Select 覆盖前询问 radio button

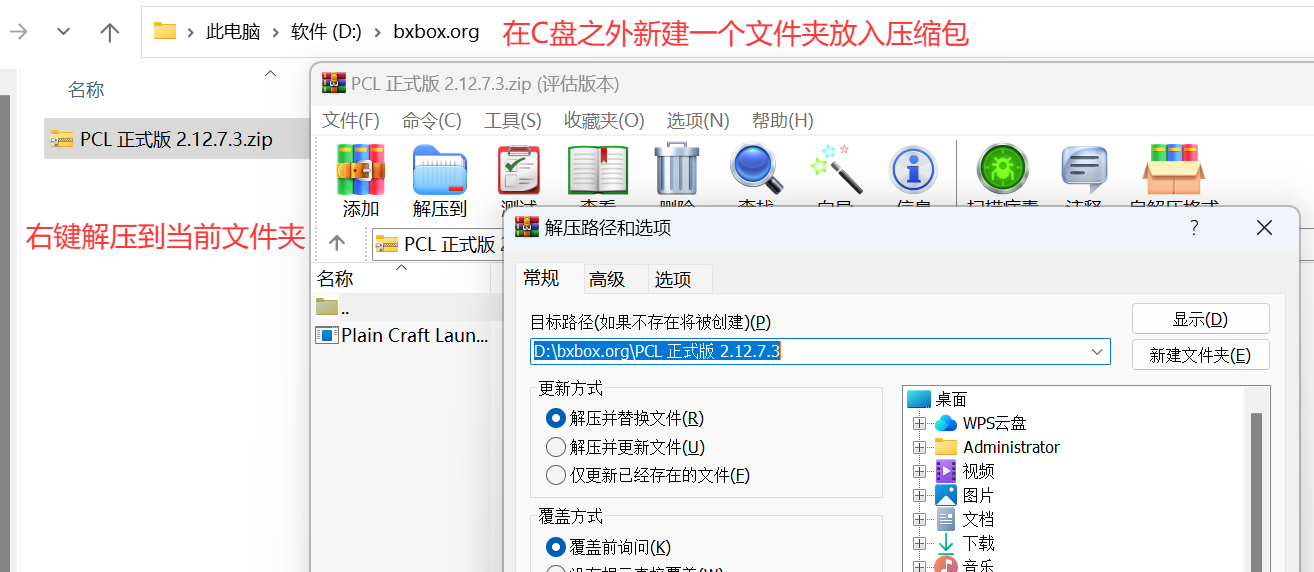point(555,547)
